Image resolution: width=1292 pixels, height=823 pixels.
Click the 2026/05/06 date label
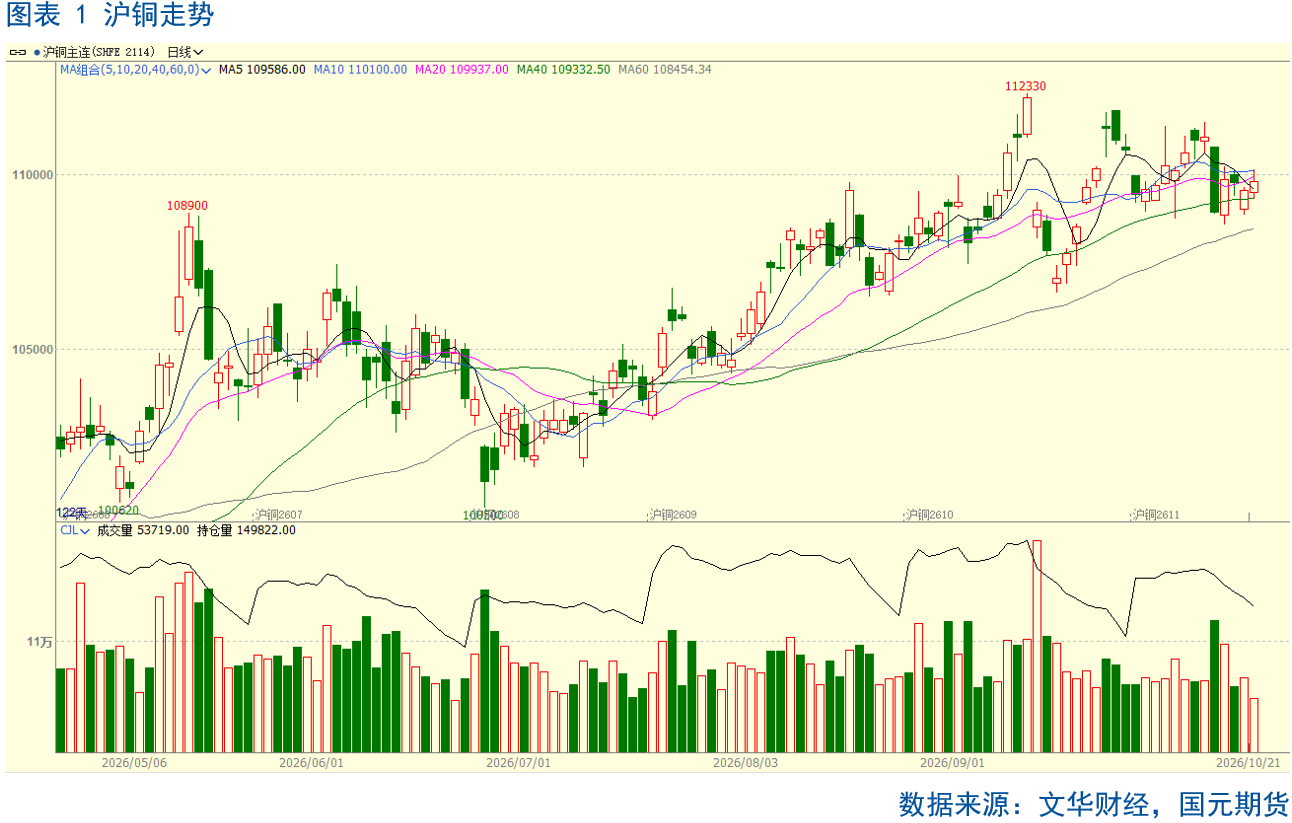[134, 762]
